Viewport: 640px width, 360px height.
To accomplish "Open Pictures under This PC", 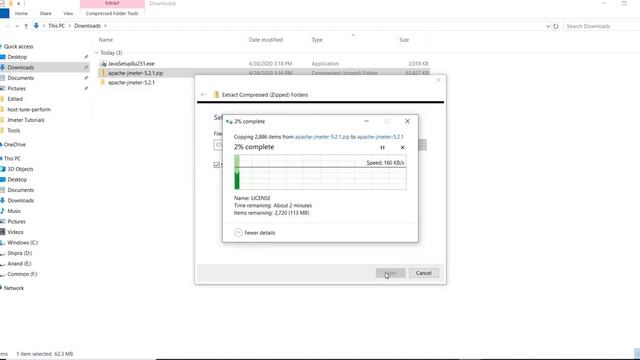I will click(16, 222).
